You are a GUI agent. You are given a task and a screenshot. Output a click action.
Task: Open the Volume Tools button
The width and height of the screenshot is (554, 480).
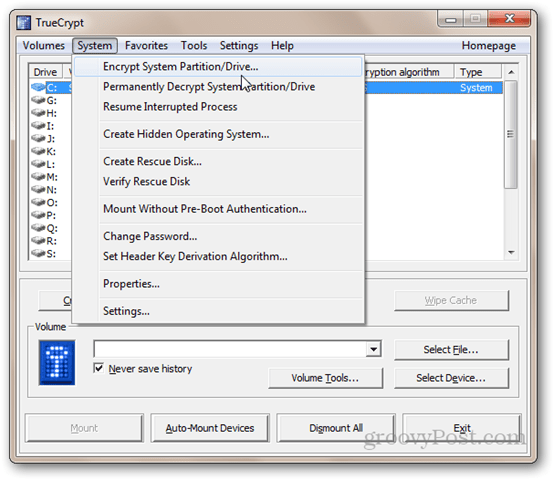pos(325,378)
